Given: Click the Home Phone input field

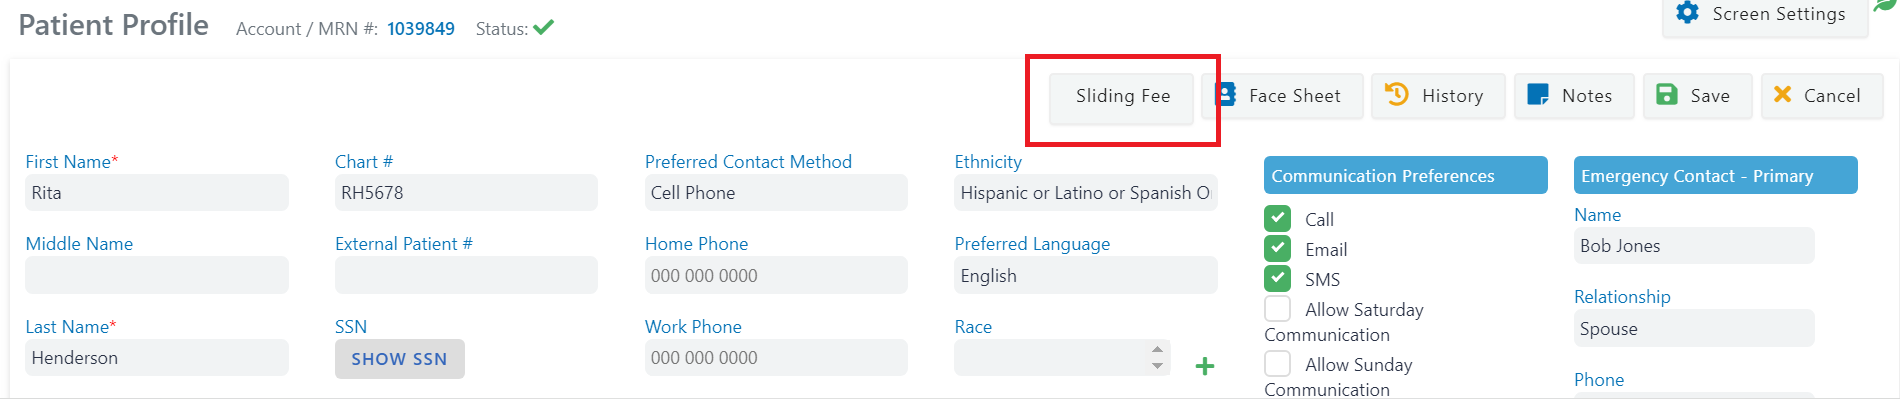Looking at the screenshot, I should tap(776, 275).
